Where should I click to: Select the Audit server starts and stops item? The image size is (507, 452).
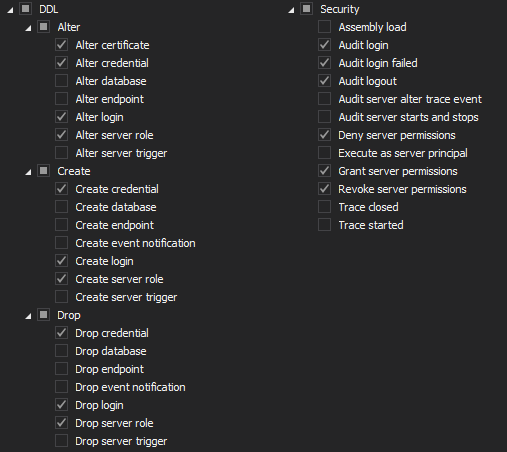click(408, 117)
